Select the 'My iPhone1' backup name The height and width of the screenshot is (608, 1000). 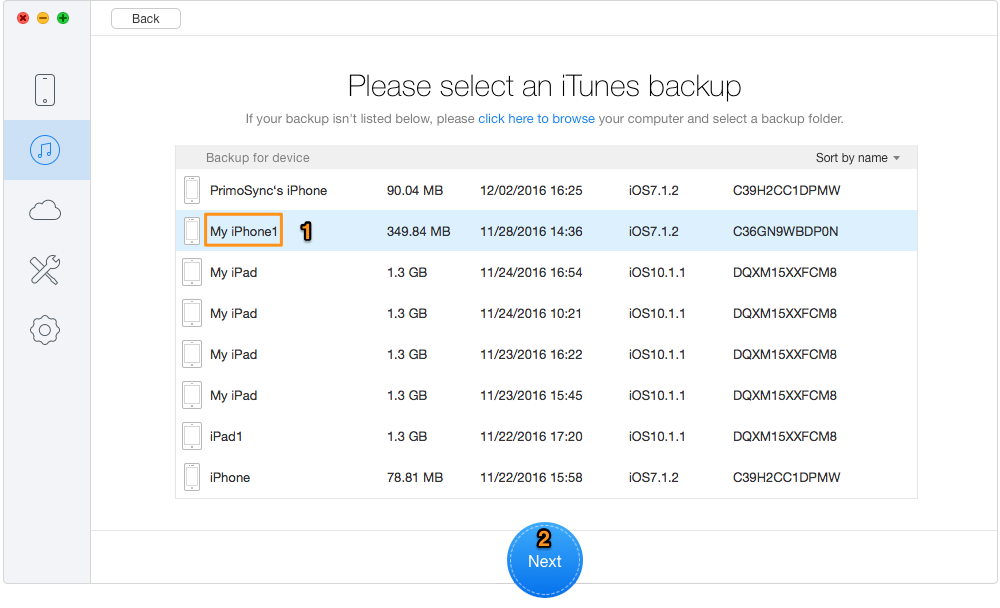pos(244,231)
